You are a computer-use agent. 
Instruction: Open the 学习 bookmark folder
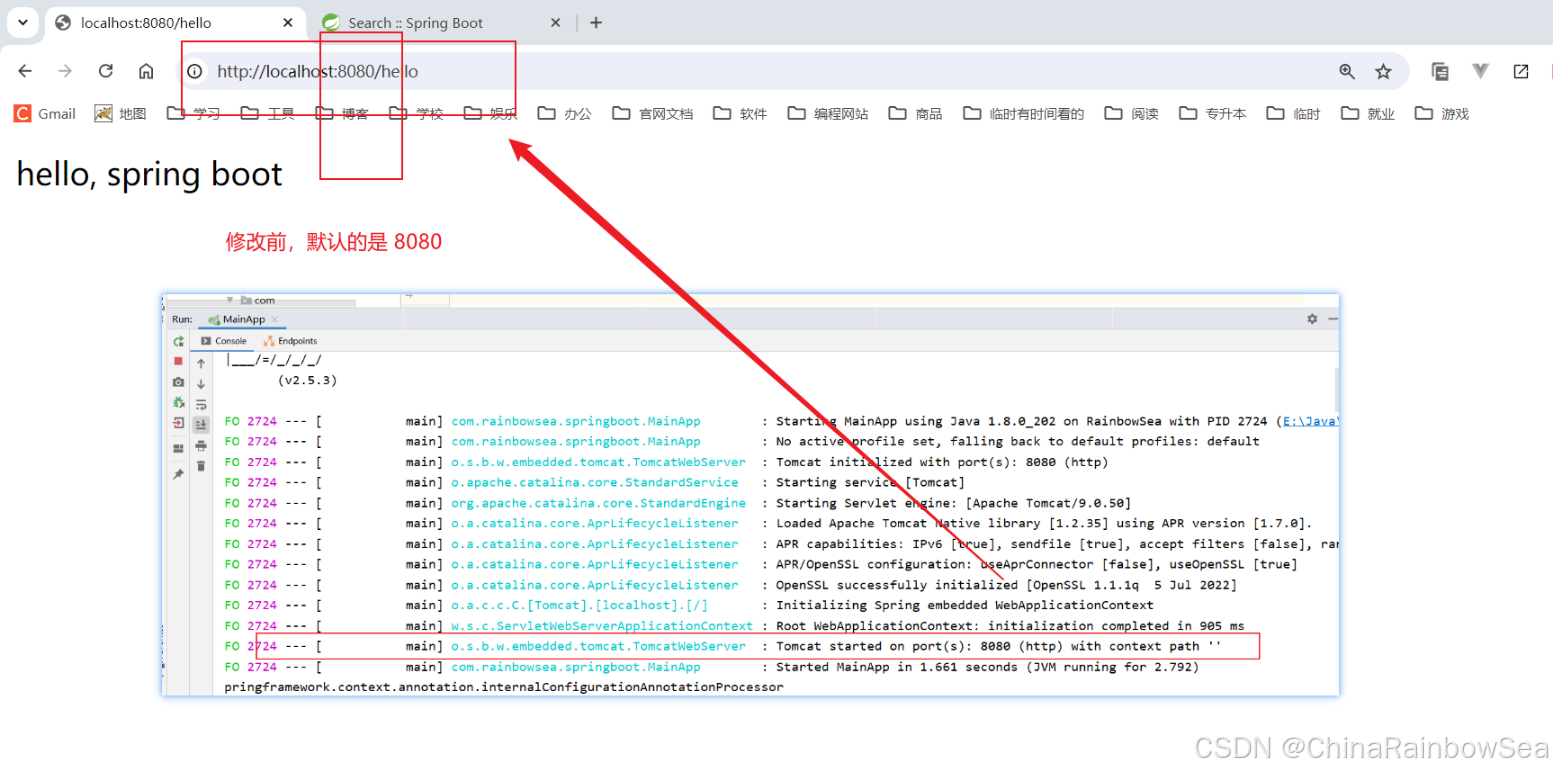tap(194, 114)
